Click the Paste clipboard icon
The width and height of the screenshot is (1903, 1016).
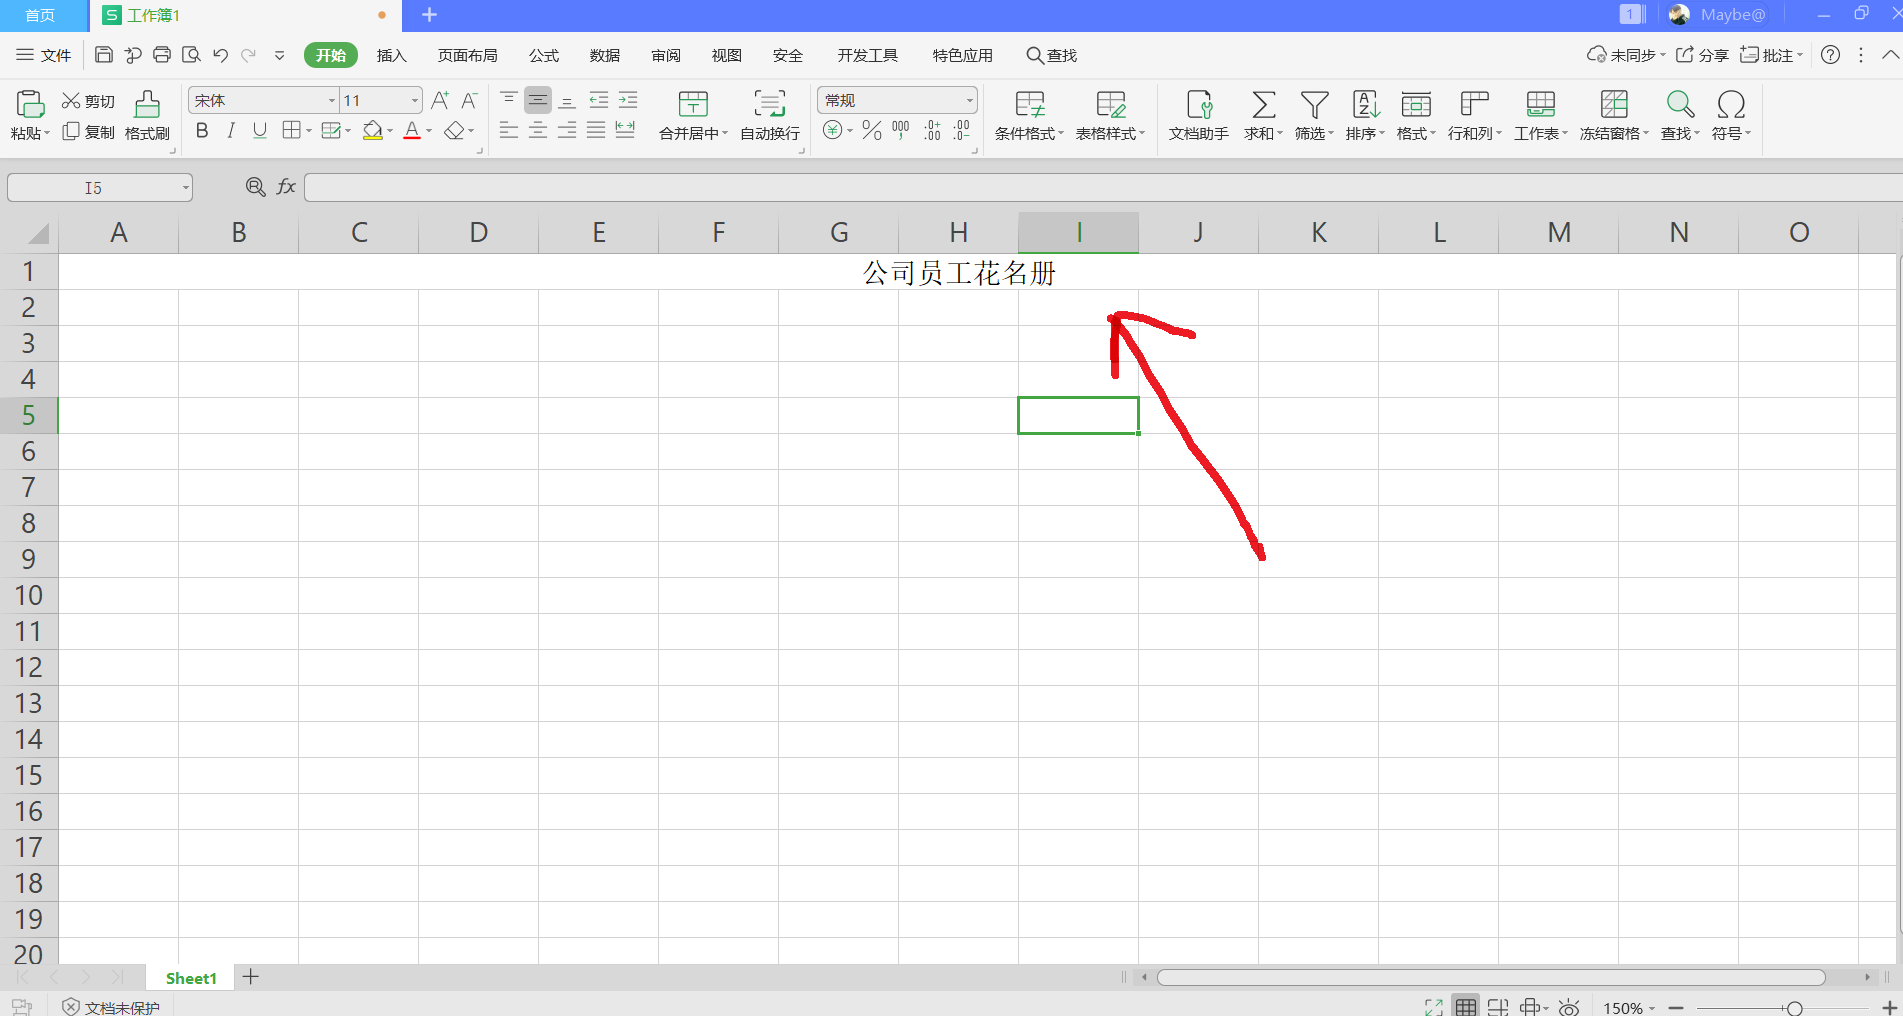click(x=30, y=104)
